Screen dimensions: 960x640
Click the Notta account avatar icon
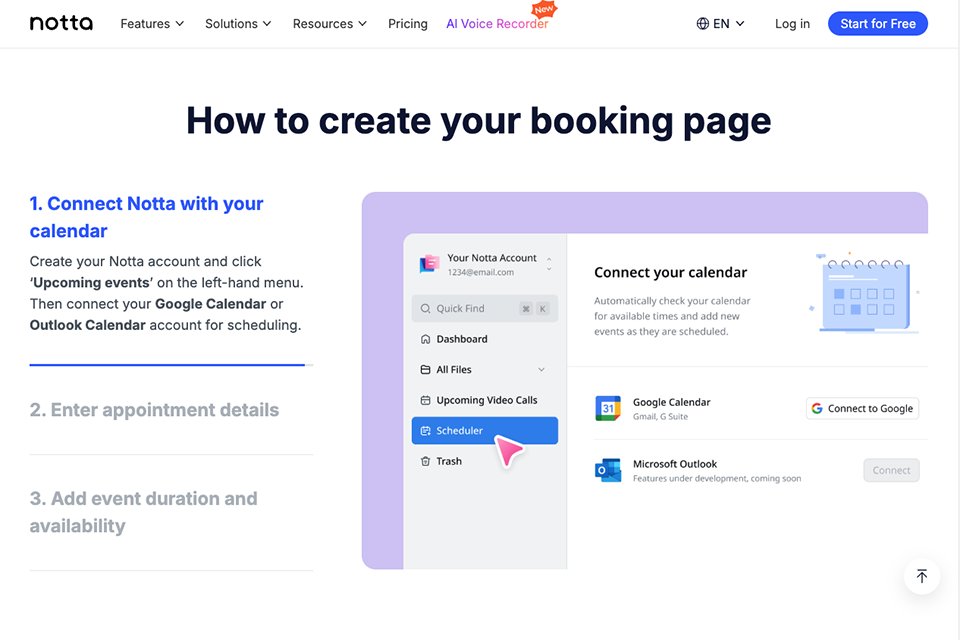click(x=429, y=264)
